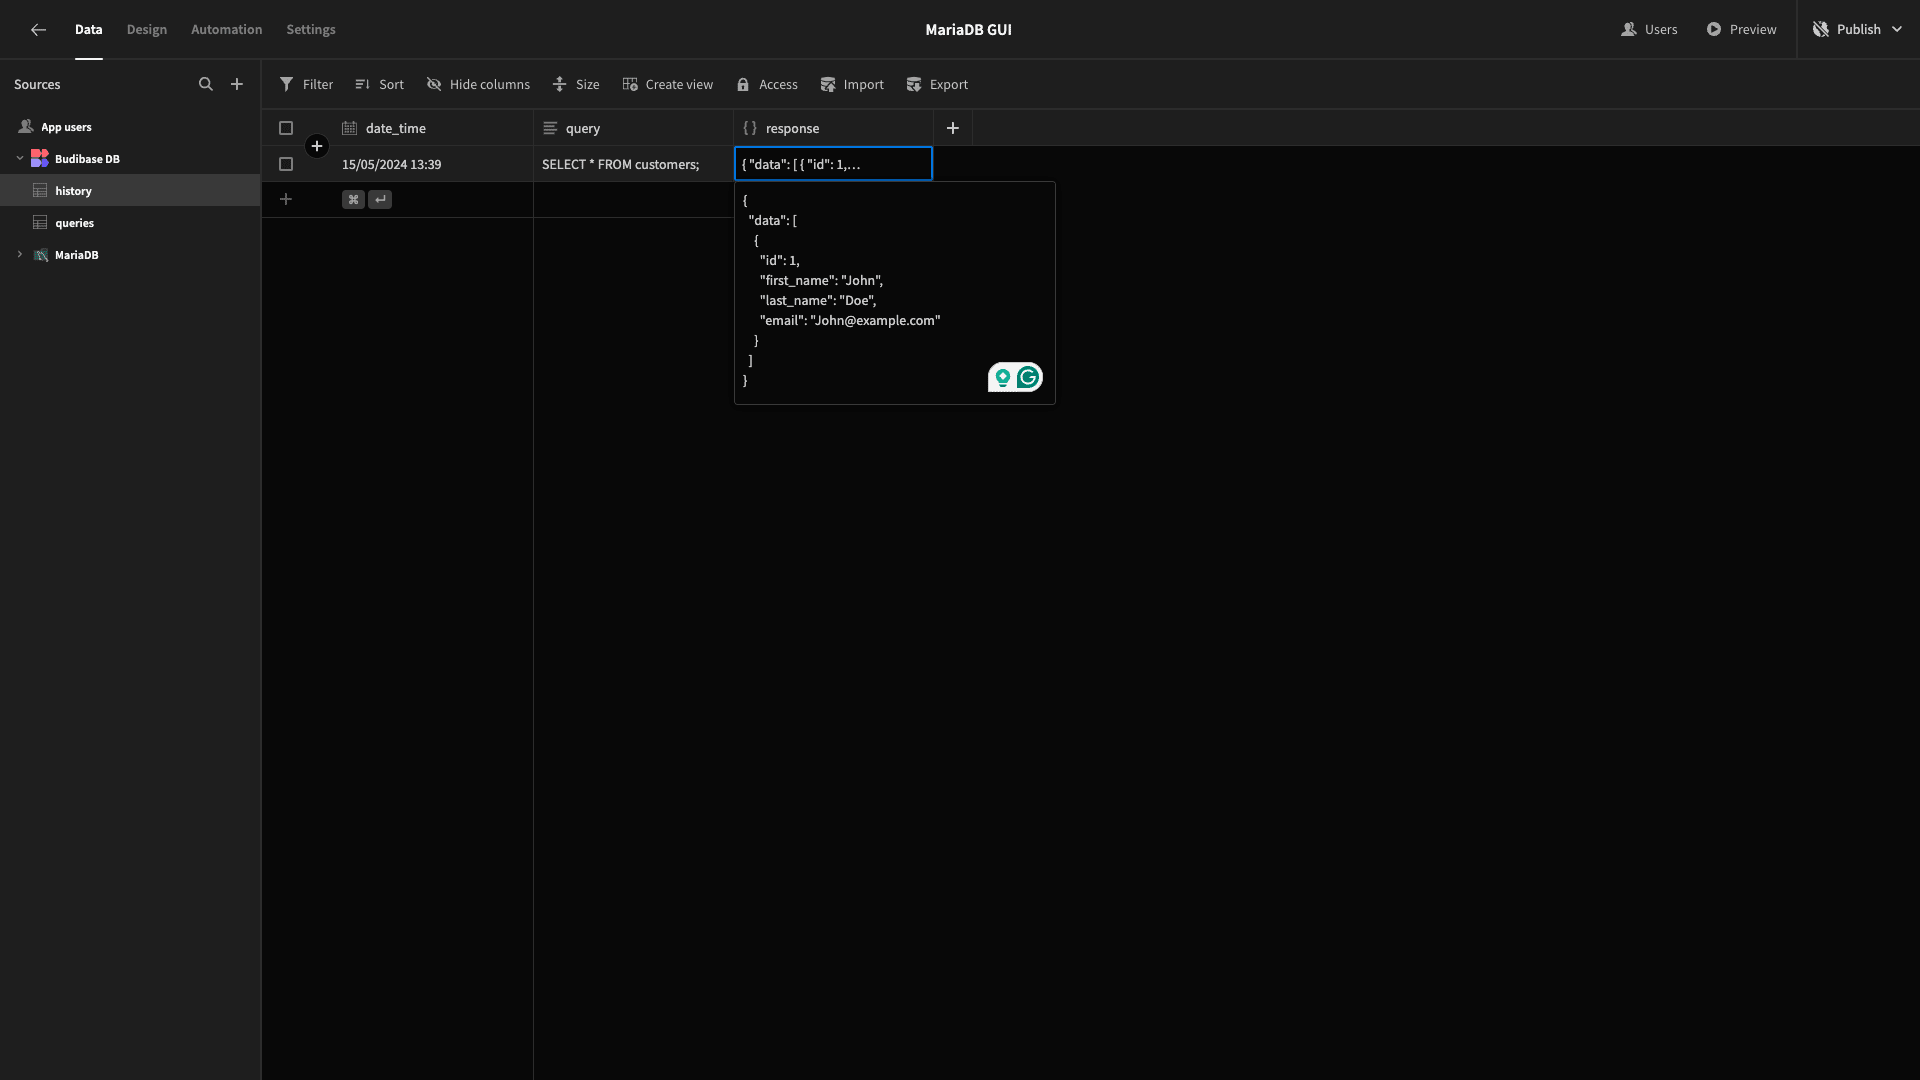Click Export data button
The height and width of the screenshot is (1080, 1920).
tap(937, 84)
